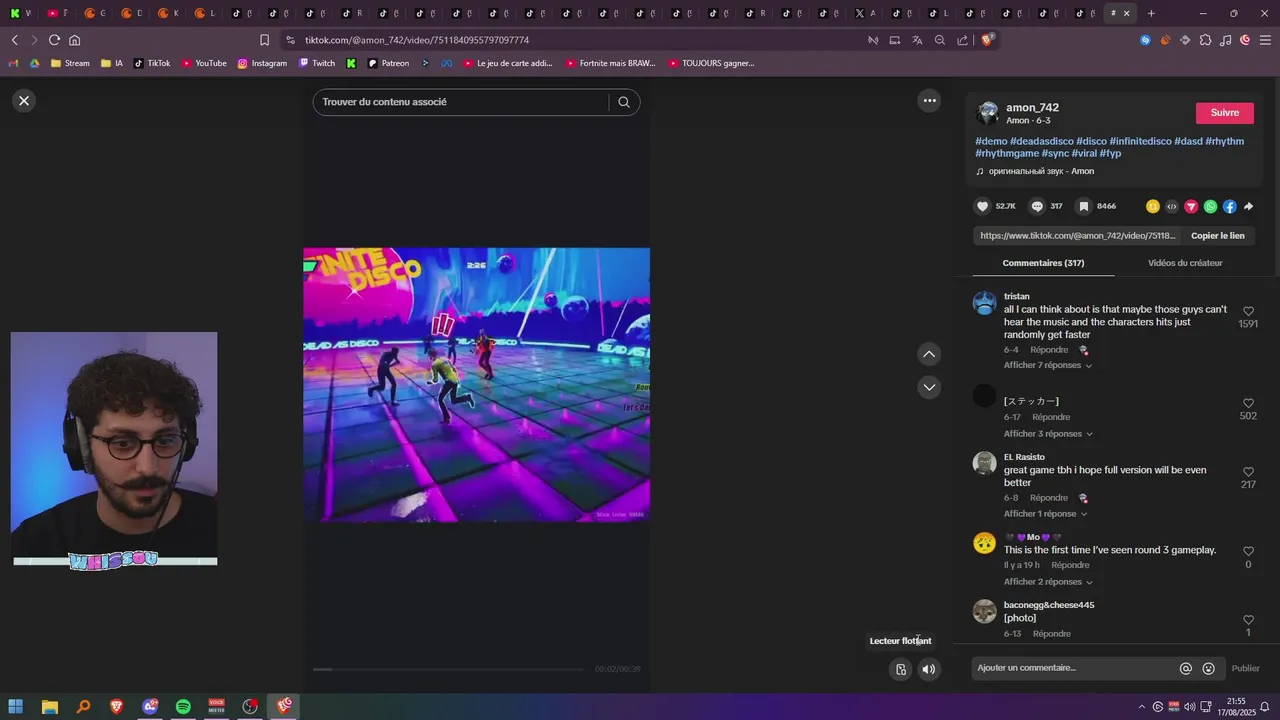Go to previous video with up arrow

[929, 354]
